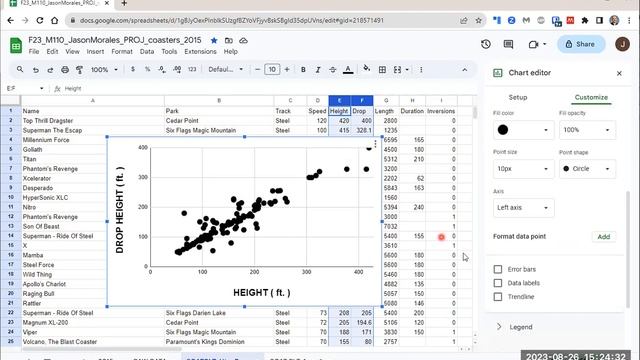This screenshot has height=360, width=640.
Task: Open the Data menu
Action: 147,52
